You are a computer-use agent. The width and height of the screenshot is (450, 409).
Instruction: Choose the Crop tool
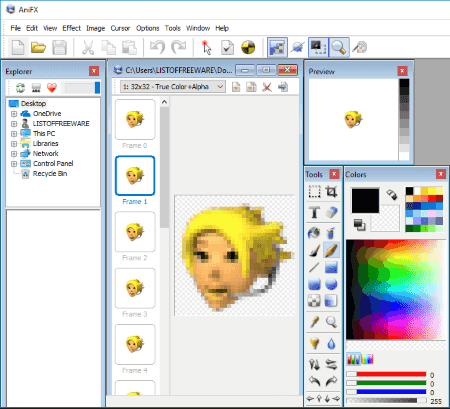click(x=331, y=192)
